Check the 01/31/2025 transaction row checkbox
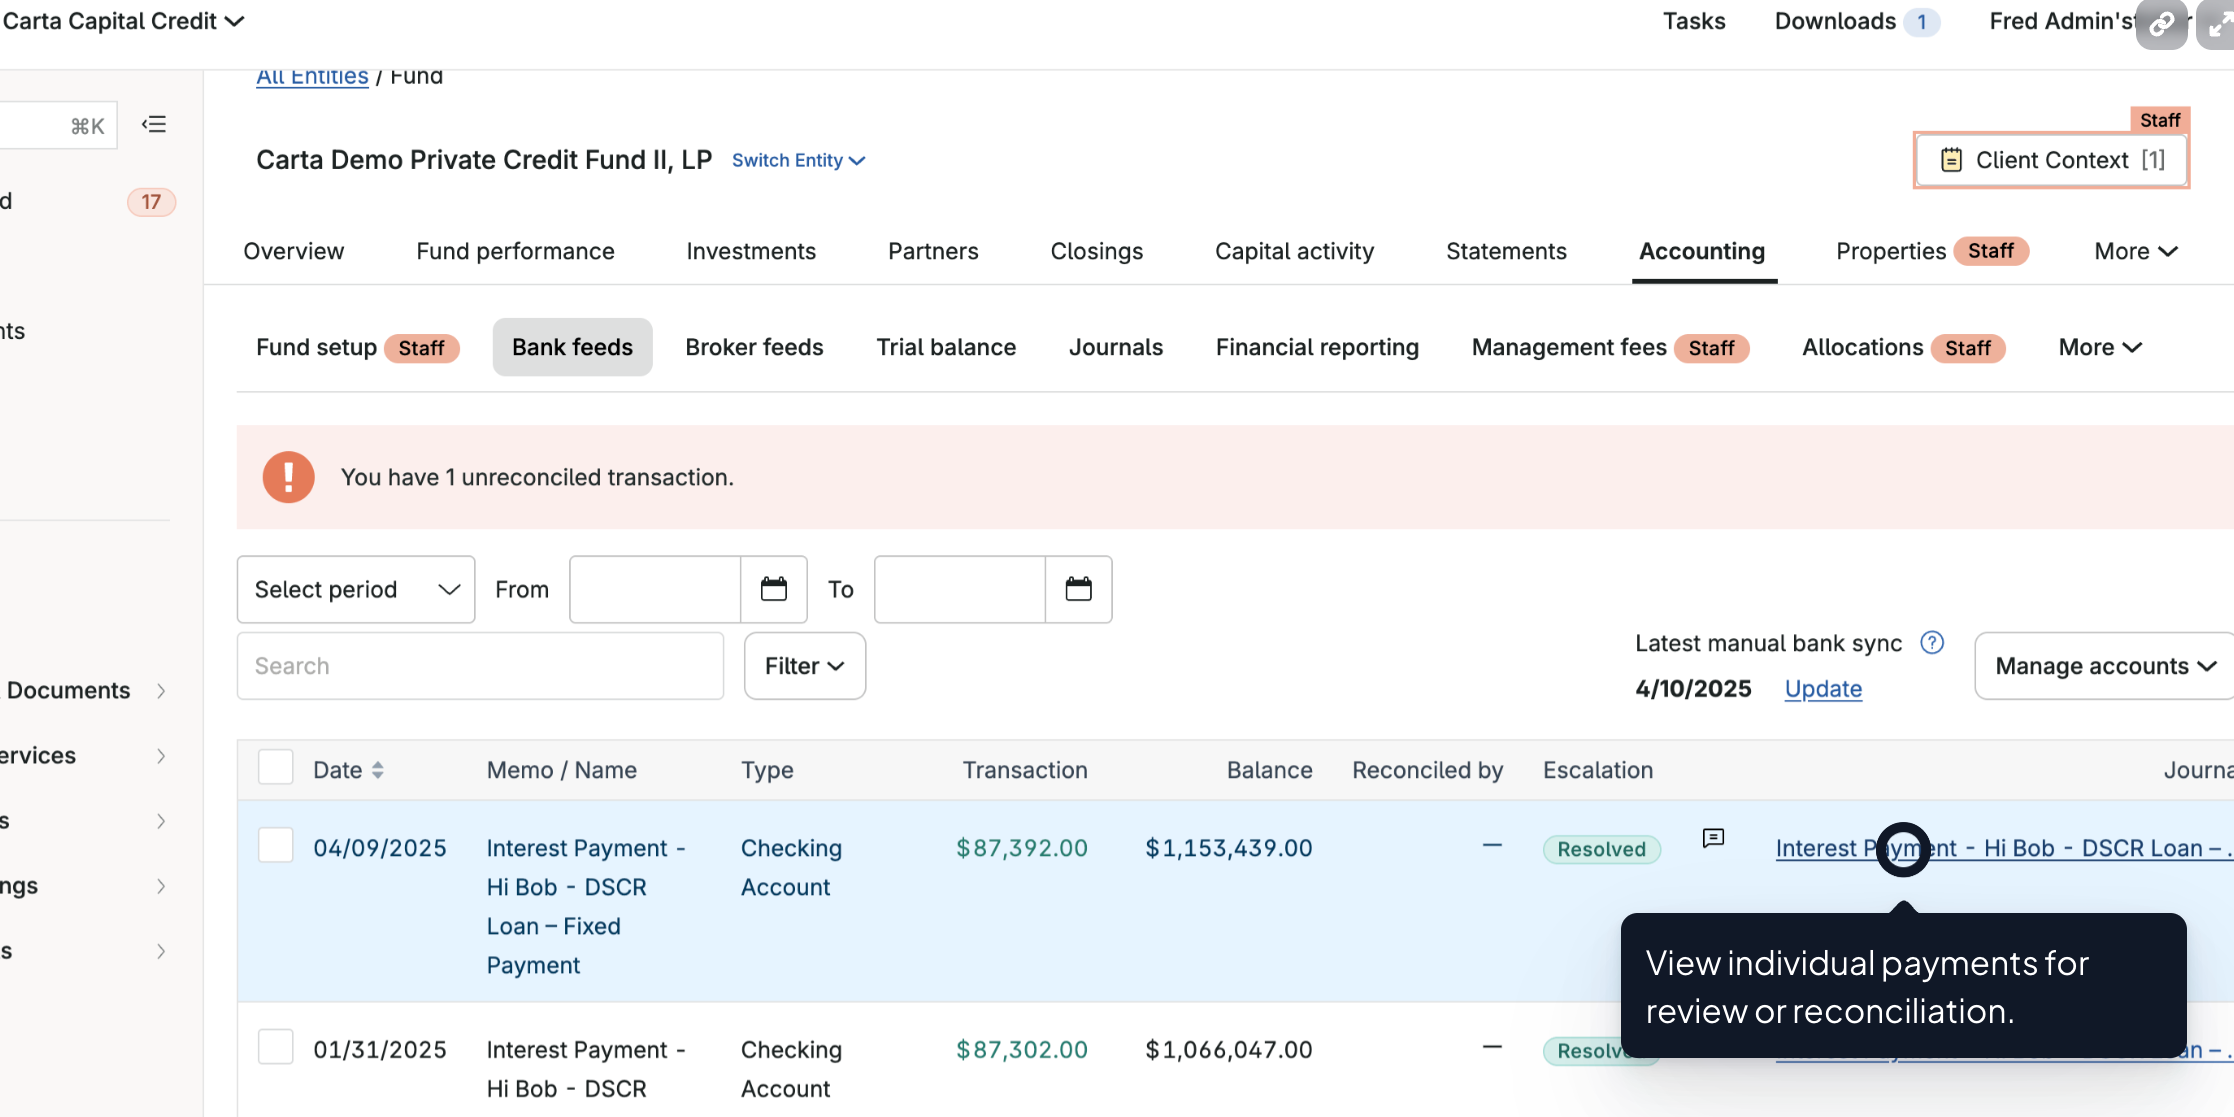 [275, 1046]
